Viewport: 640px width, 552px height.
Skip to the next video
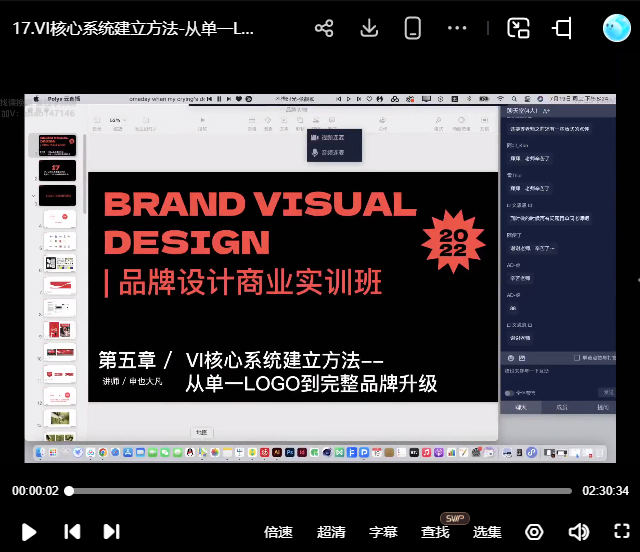(x=112, y=532)
